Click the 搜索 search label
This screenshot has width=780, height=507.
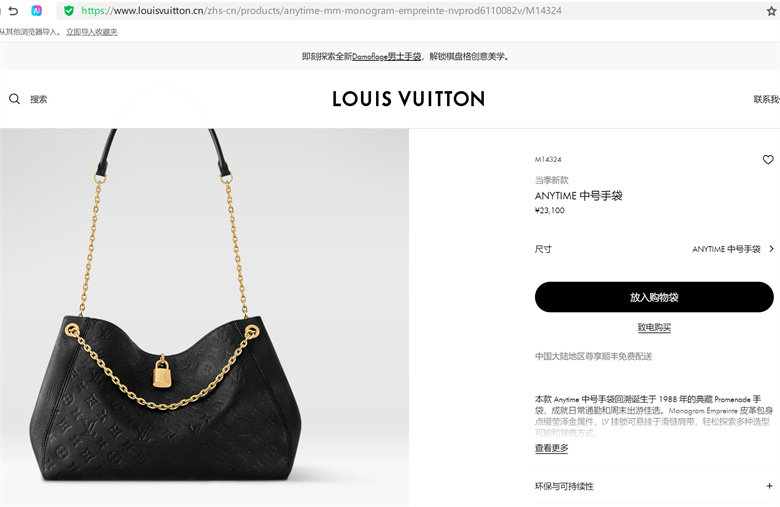[x=38, y=99]
